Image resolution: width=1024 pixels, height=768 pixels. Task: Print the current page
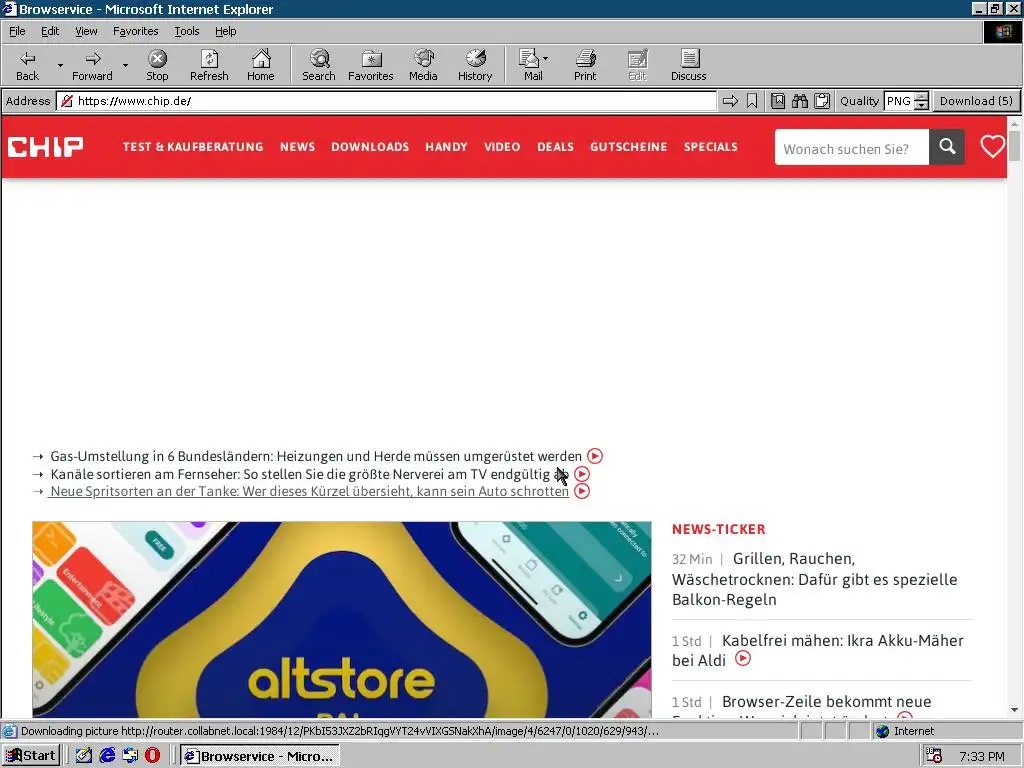[x=585, y=65]
